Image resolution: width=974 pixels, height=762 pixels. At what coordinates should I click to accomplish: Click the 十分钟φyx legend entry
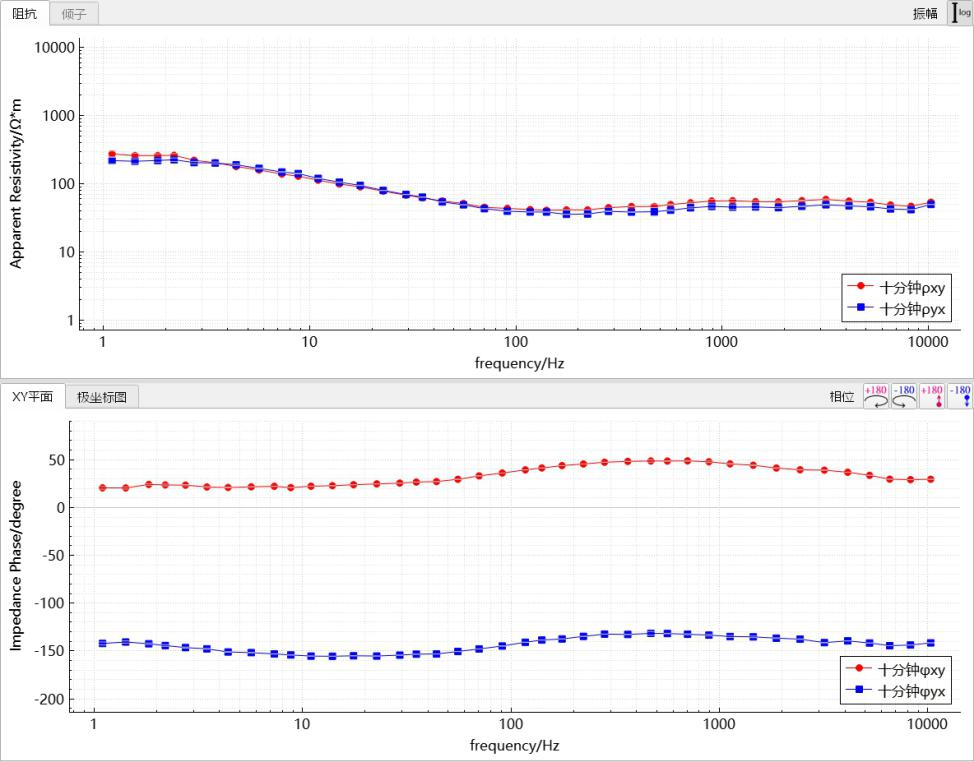click(x=895, y=691)
